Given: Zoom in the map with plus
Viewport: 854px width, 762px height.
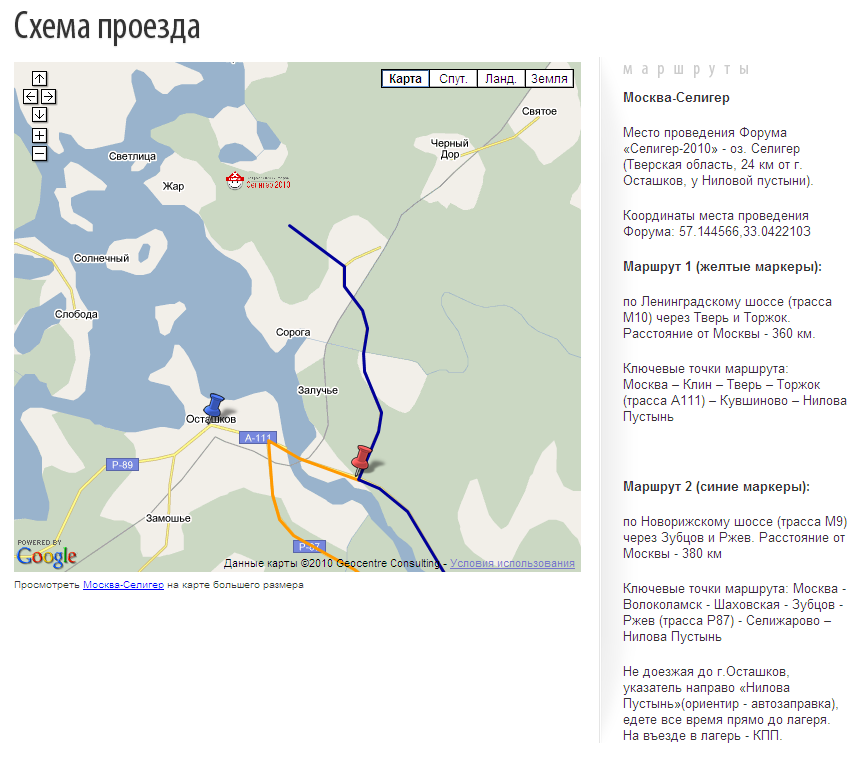Looking at the screenshot, I should point(39,135).
